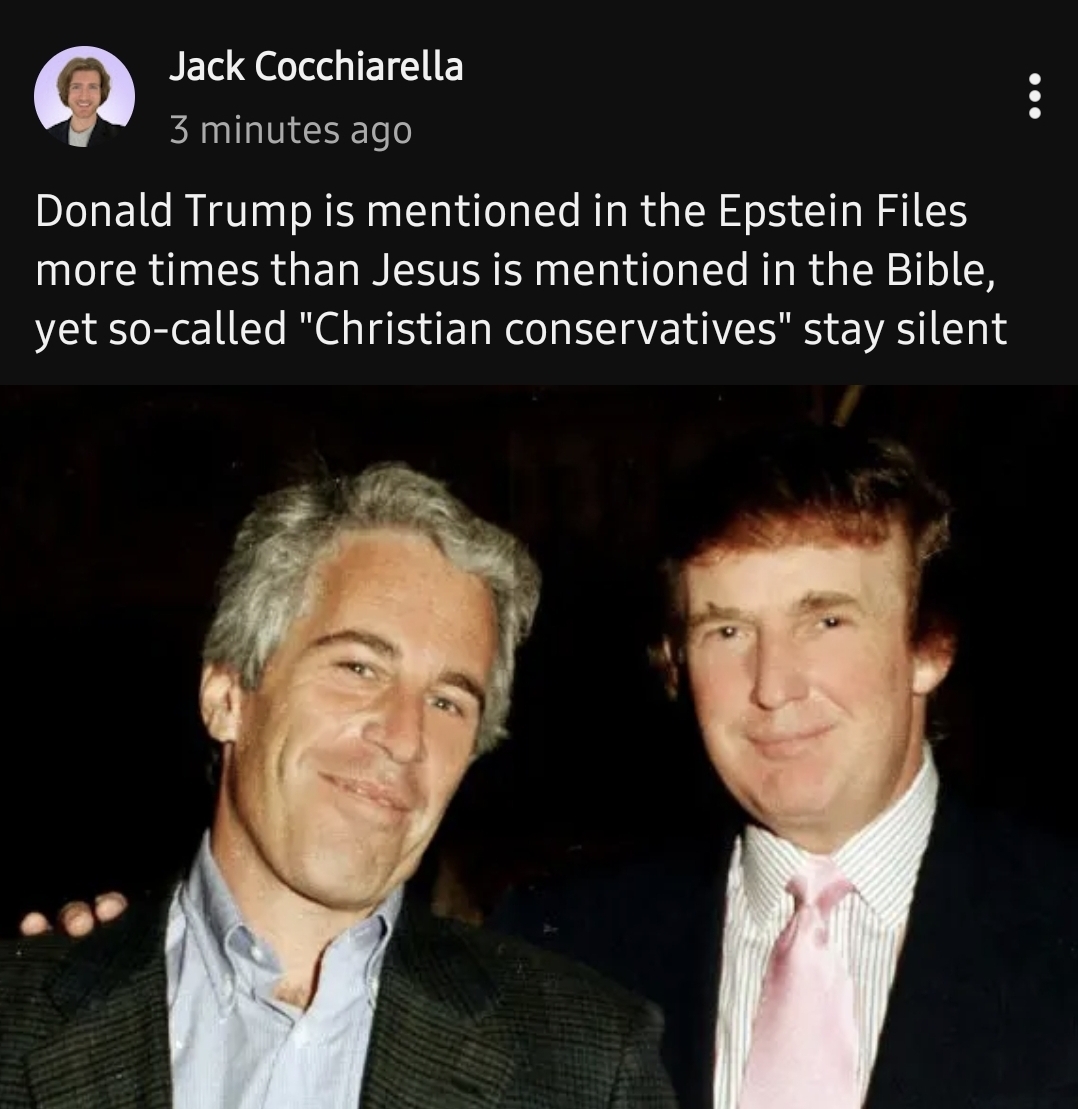Click "more times than" in second line
Viewport: 1078px width, 1109px height.
(198, 270)
